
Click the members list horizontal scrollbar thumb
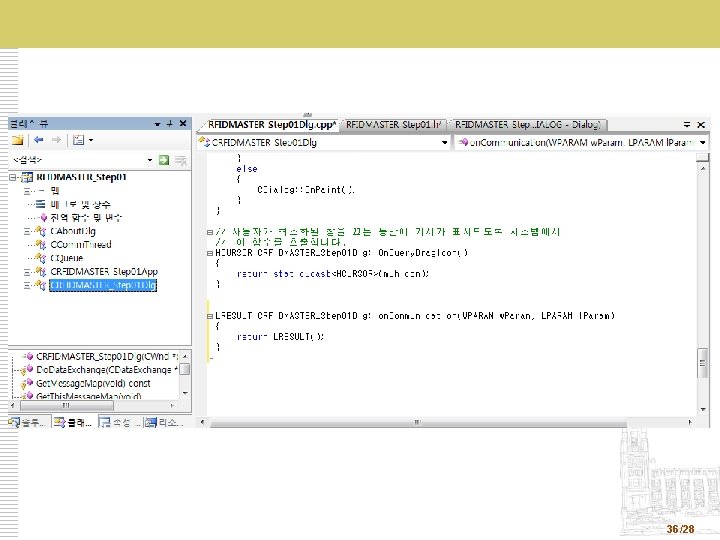pos(67,405)
